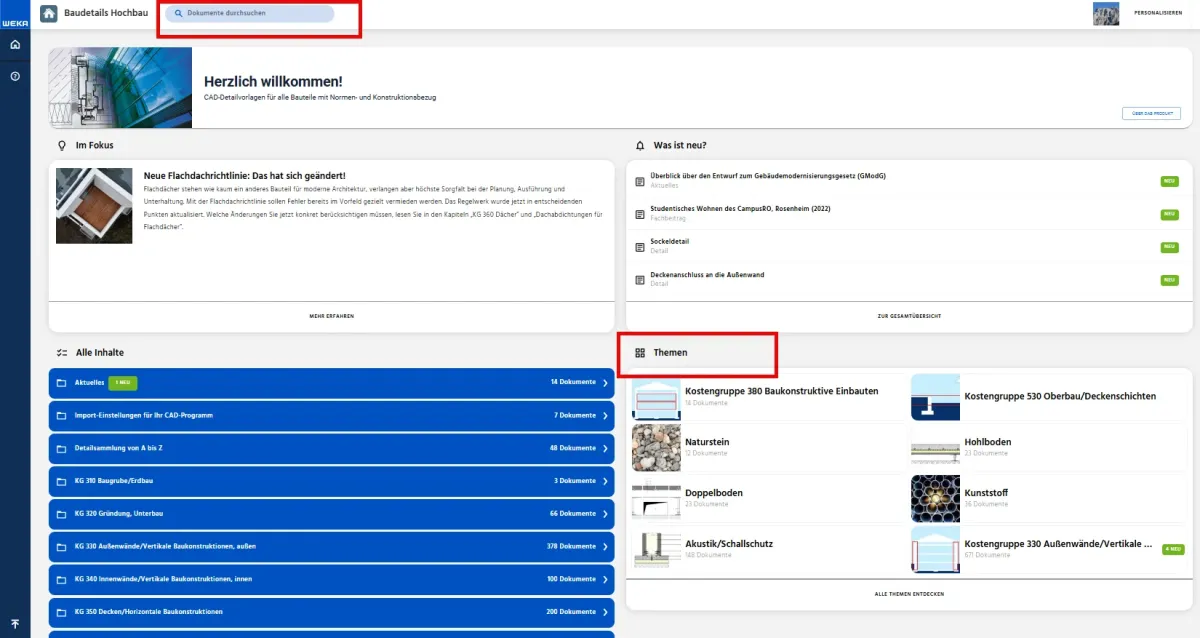Viewport: 1200px width, 638px height.
Task: Click the folder icon of KG 320 Gründung, Unterbau
Action: click(62, 514)
